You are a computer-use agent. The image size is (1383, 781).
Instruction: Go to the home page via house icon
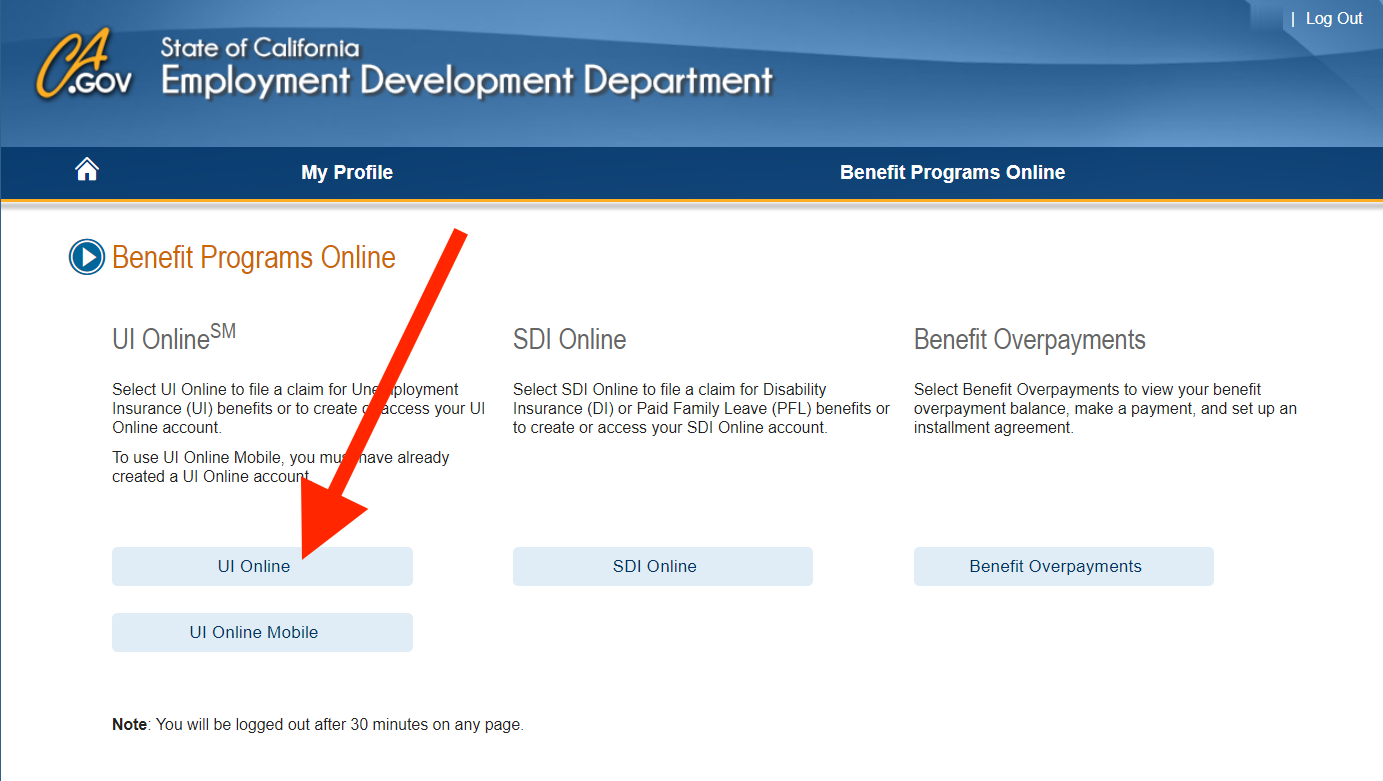(x=87, y=171)
